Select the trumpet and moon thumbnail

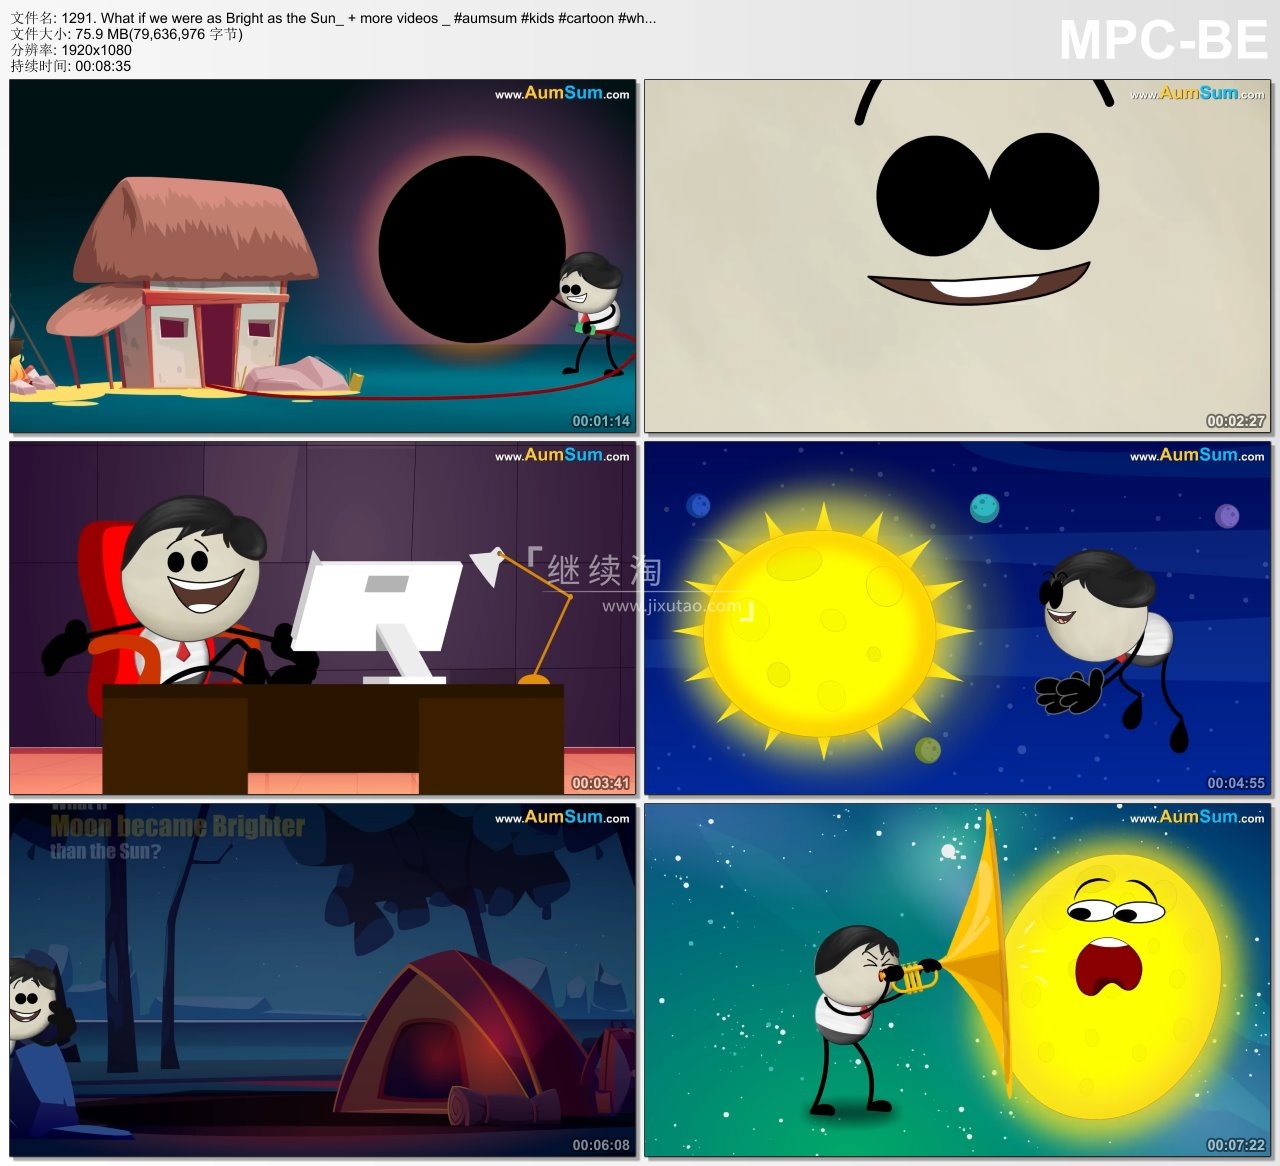[x=957, y=980]
